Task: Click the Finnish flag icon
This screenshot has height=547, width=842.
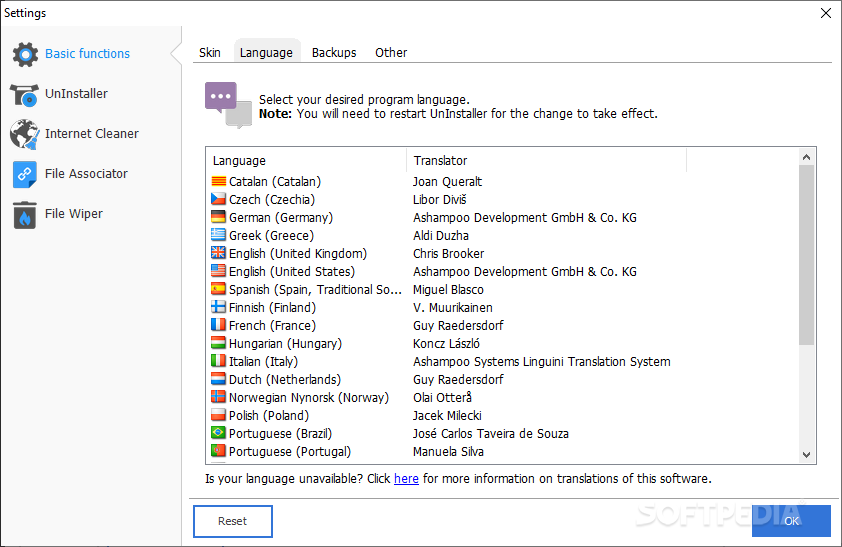Action: point(218,307)
